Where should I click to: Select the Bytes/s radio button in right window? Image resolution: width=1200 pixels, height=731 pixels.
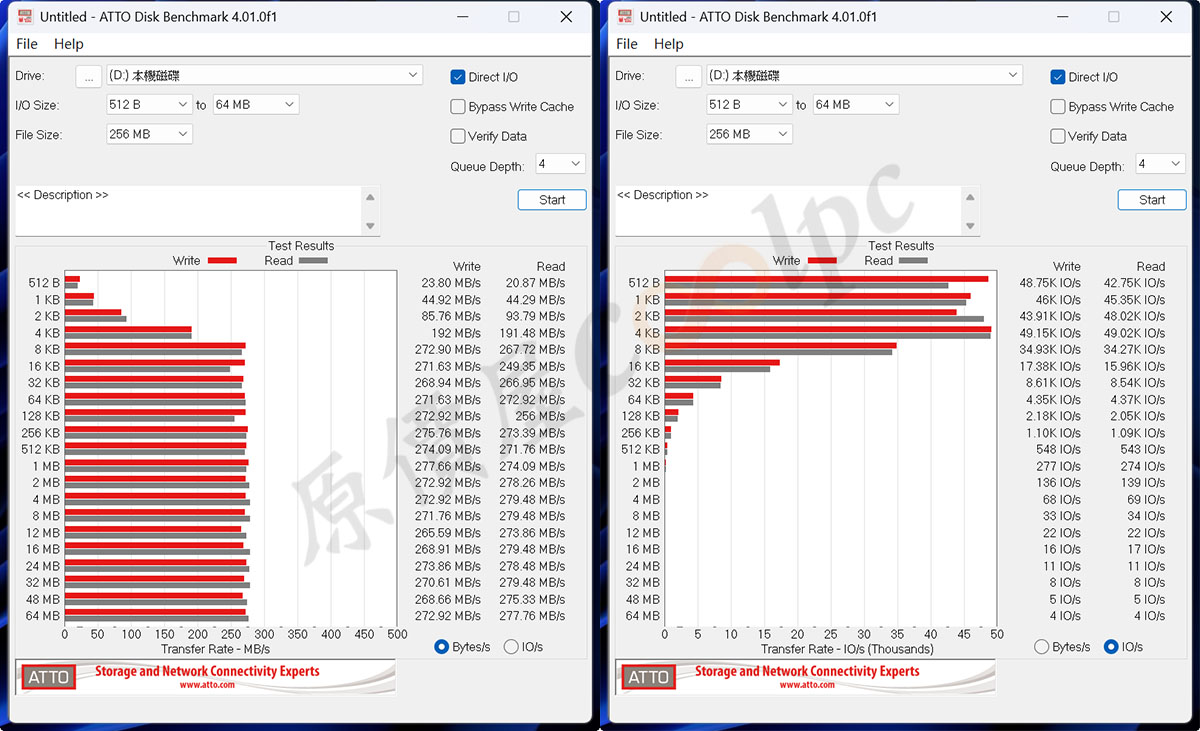1041,647
